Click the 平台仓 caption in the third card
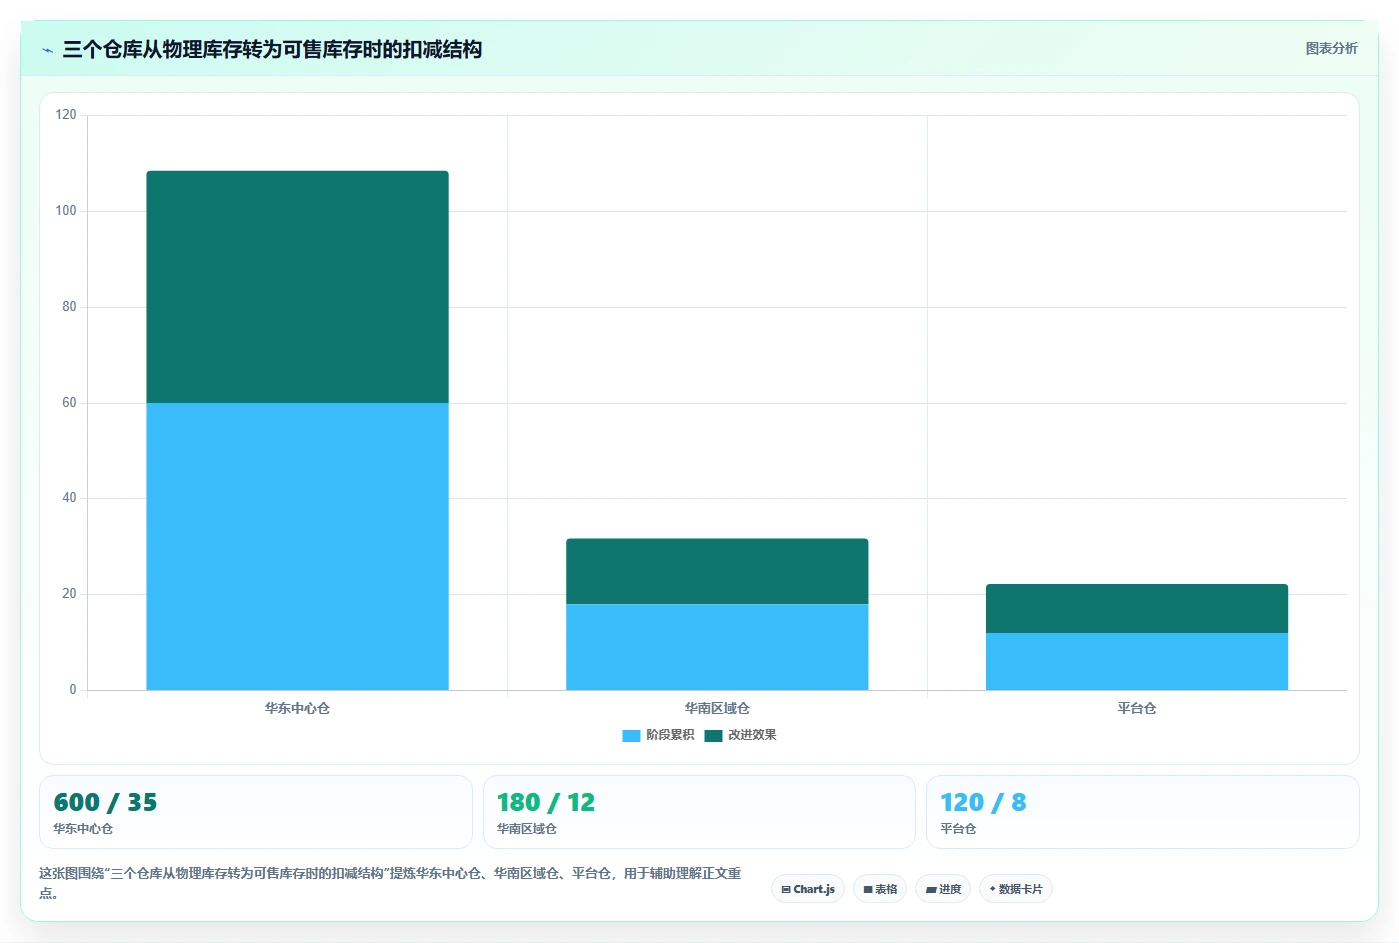 point(958,829)
